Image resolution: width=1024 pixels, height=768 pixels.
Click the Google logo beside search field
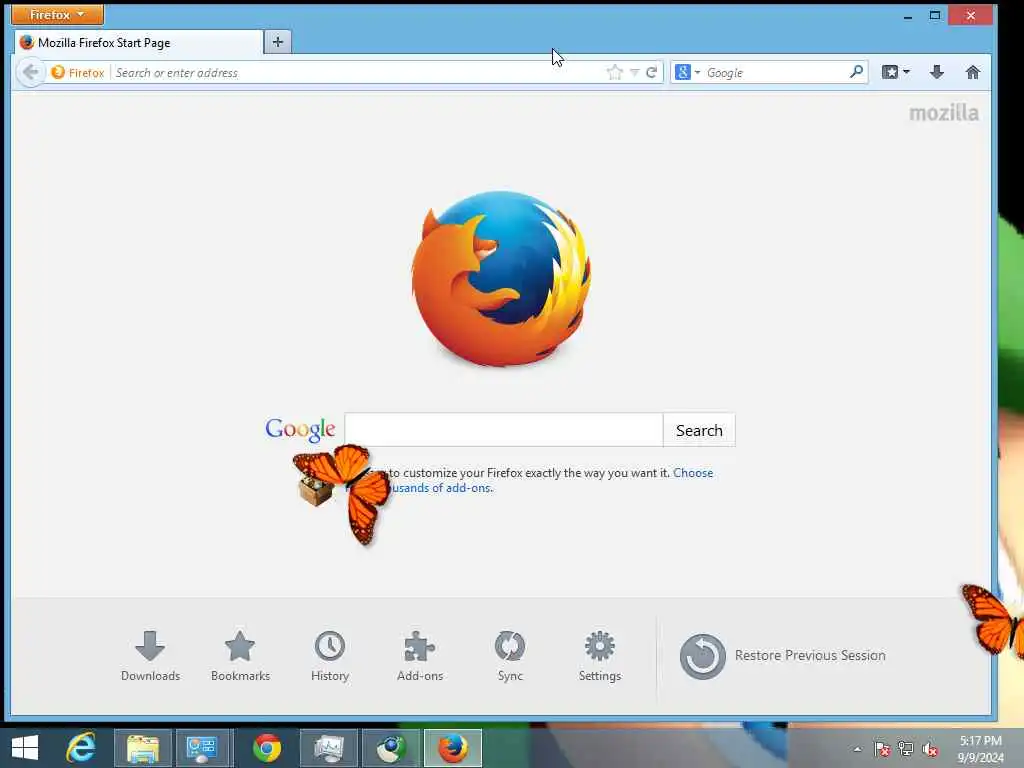click(300, 428)
